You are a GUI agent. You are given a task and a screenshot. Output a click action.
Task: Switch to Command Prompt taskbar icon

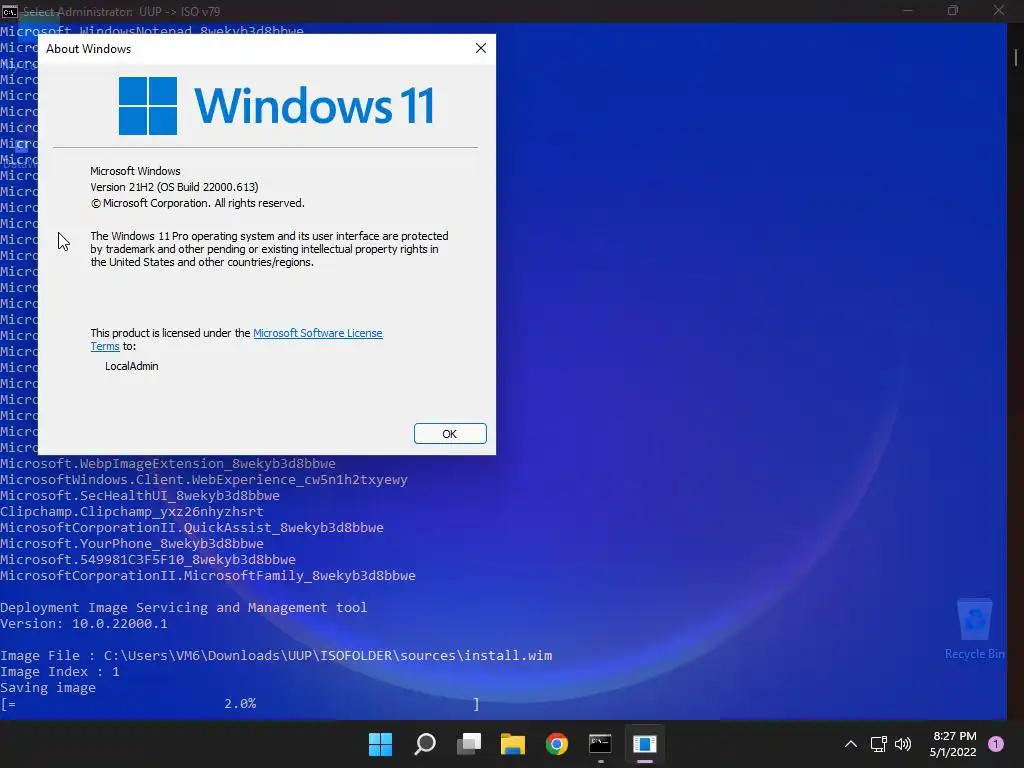600,744
